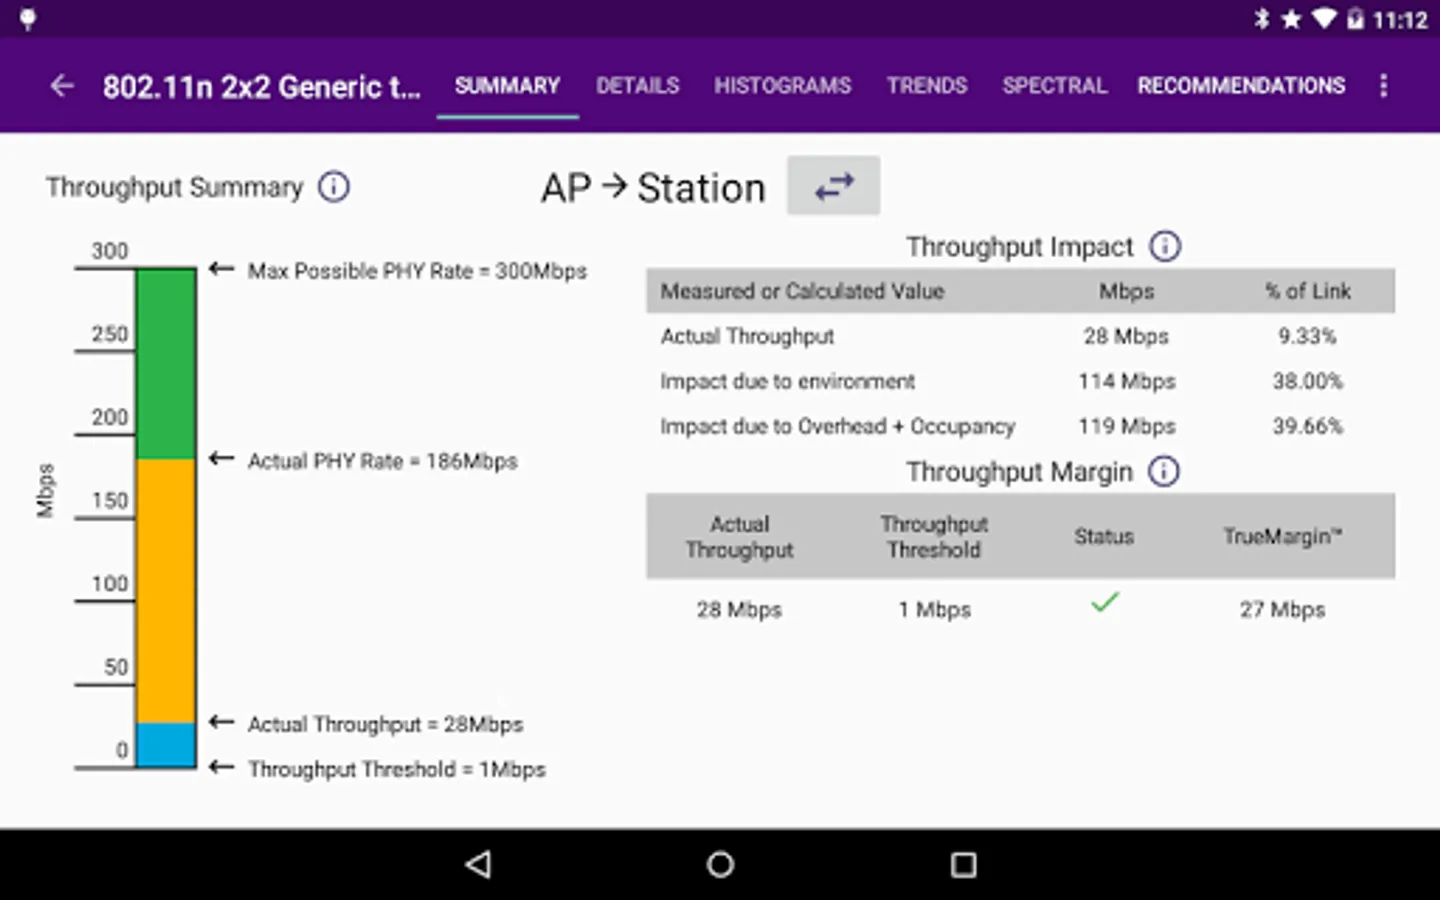1440x900 pixels.
Task: Go back with the header arrow
Action: click(62, 86)
